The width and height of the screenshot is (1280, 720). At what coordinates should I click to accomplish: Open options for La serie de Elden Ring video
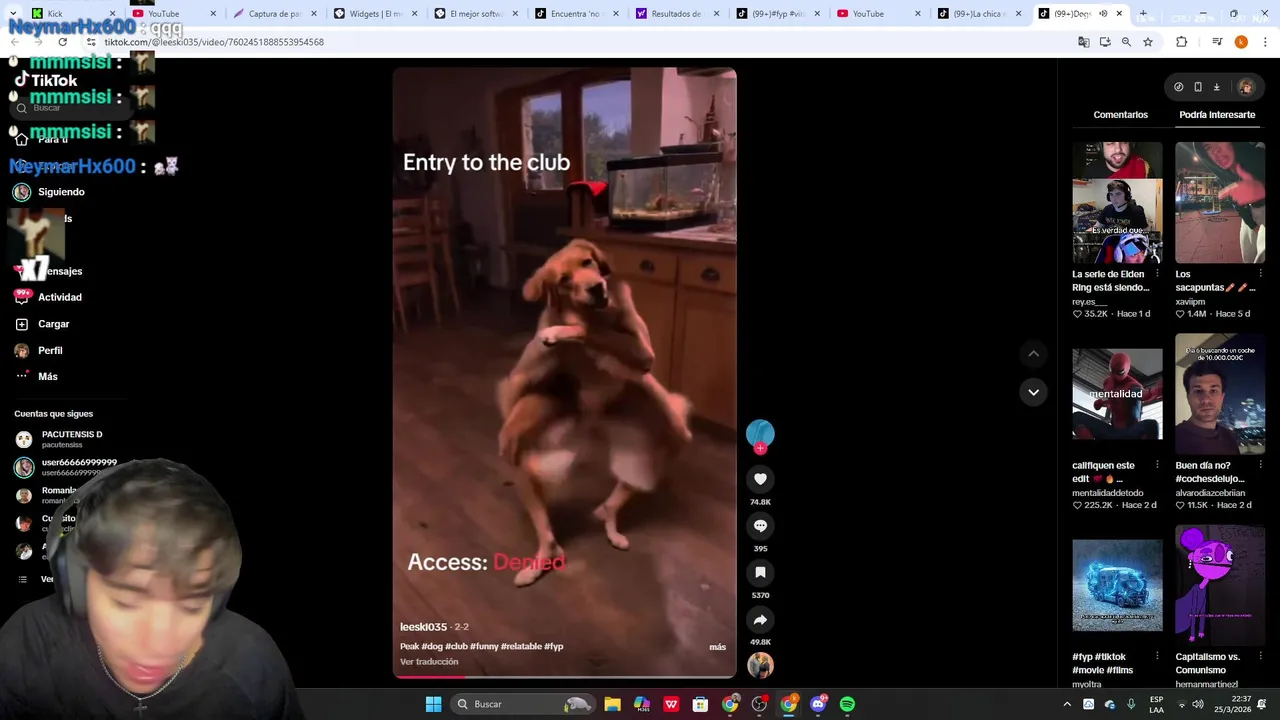click(1157, 274)
